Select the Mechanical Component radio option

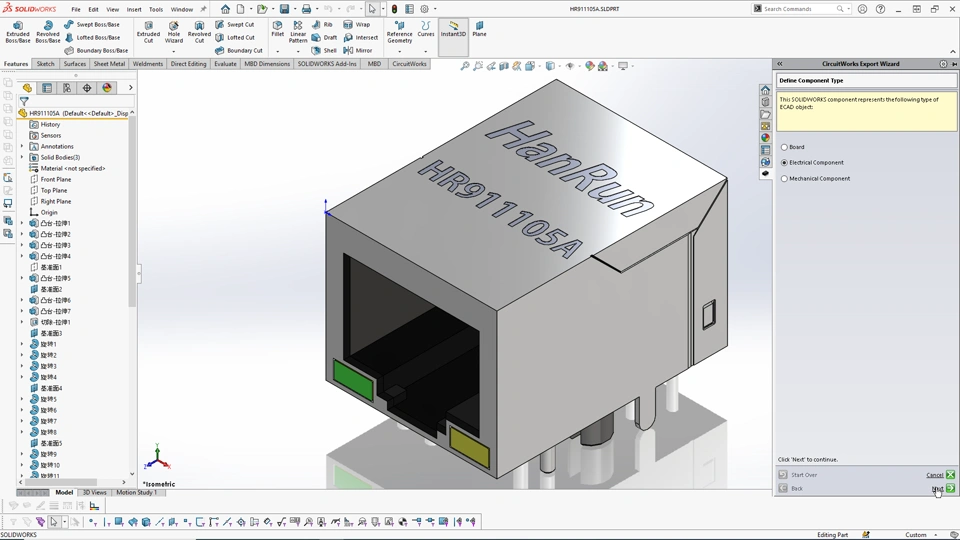pyautogui.click(x=784, y=179)
